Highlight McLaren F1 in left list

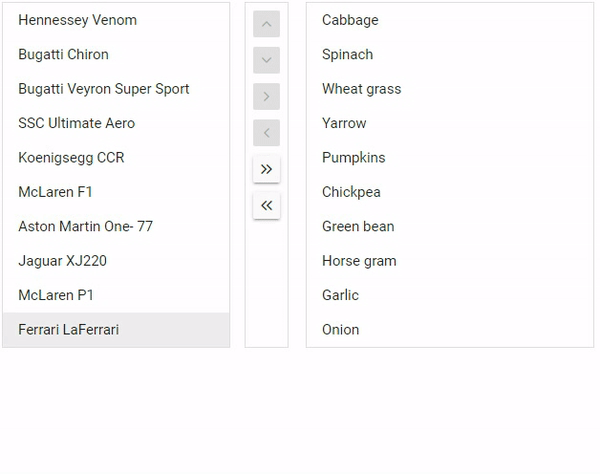[x=55, y=192]
